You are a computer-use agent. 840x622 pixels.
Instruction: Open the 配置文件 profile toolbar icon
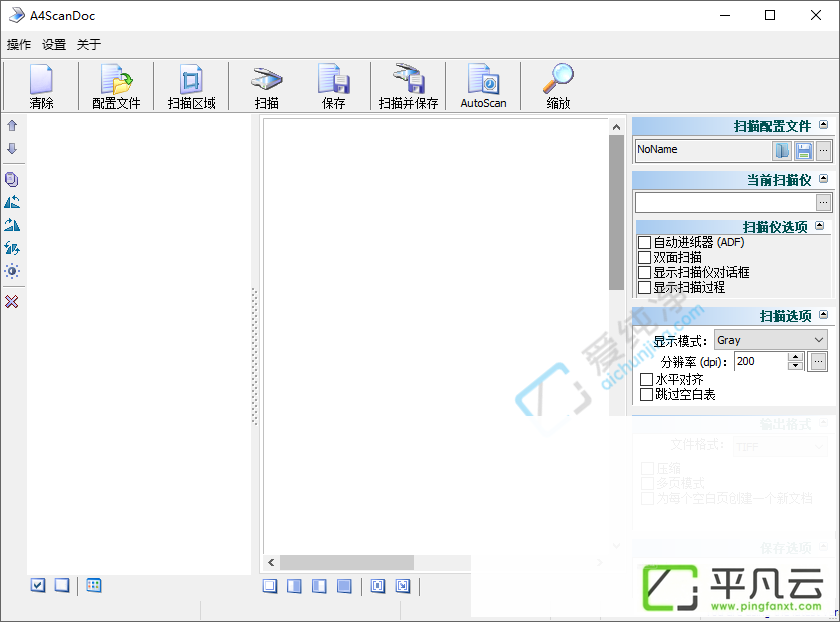(116, 86)
